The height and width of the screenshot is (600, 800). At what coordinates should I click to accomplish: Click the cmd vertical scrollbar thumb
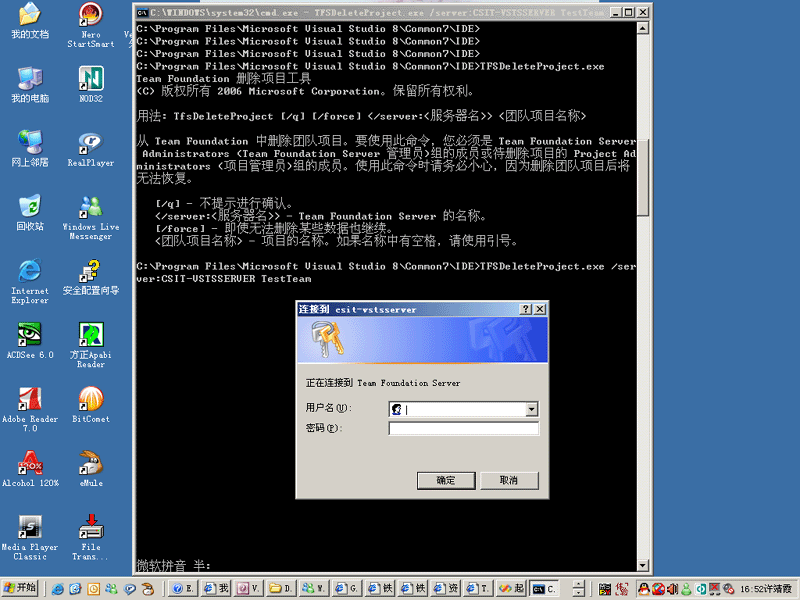point(643,177)
